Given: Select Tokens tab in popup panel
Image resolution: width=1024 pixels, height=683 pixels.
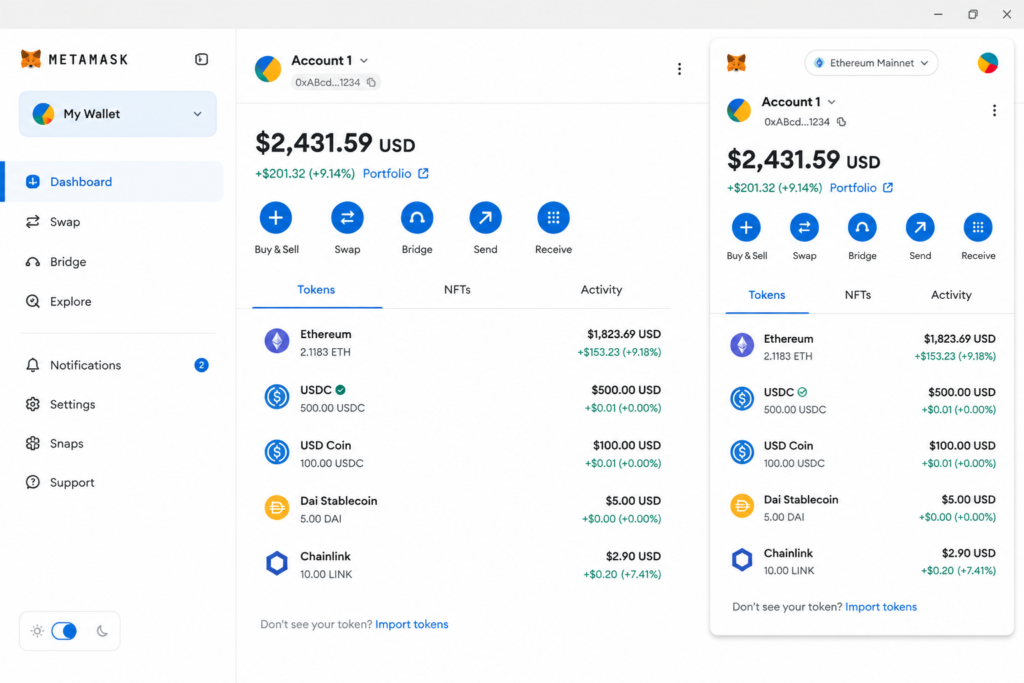Looking at the screenshot, I should 767,295.
